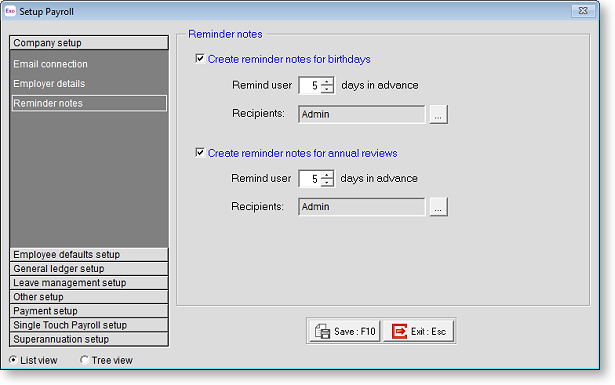Increase annual review reminder days spinner

point(327,174)
